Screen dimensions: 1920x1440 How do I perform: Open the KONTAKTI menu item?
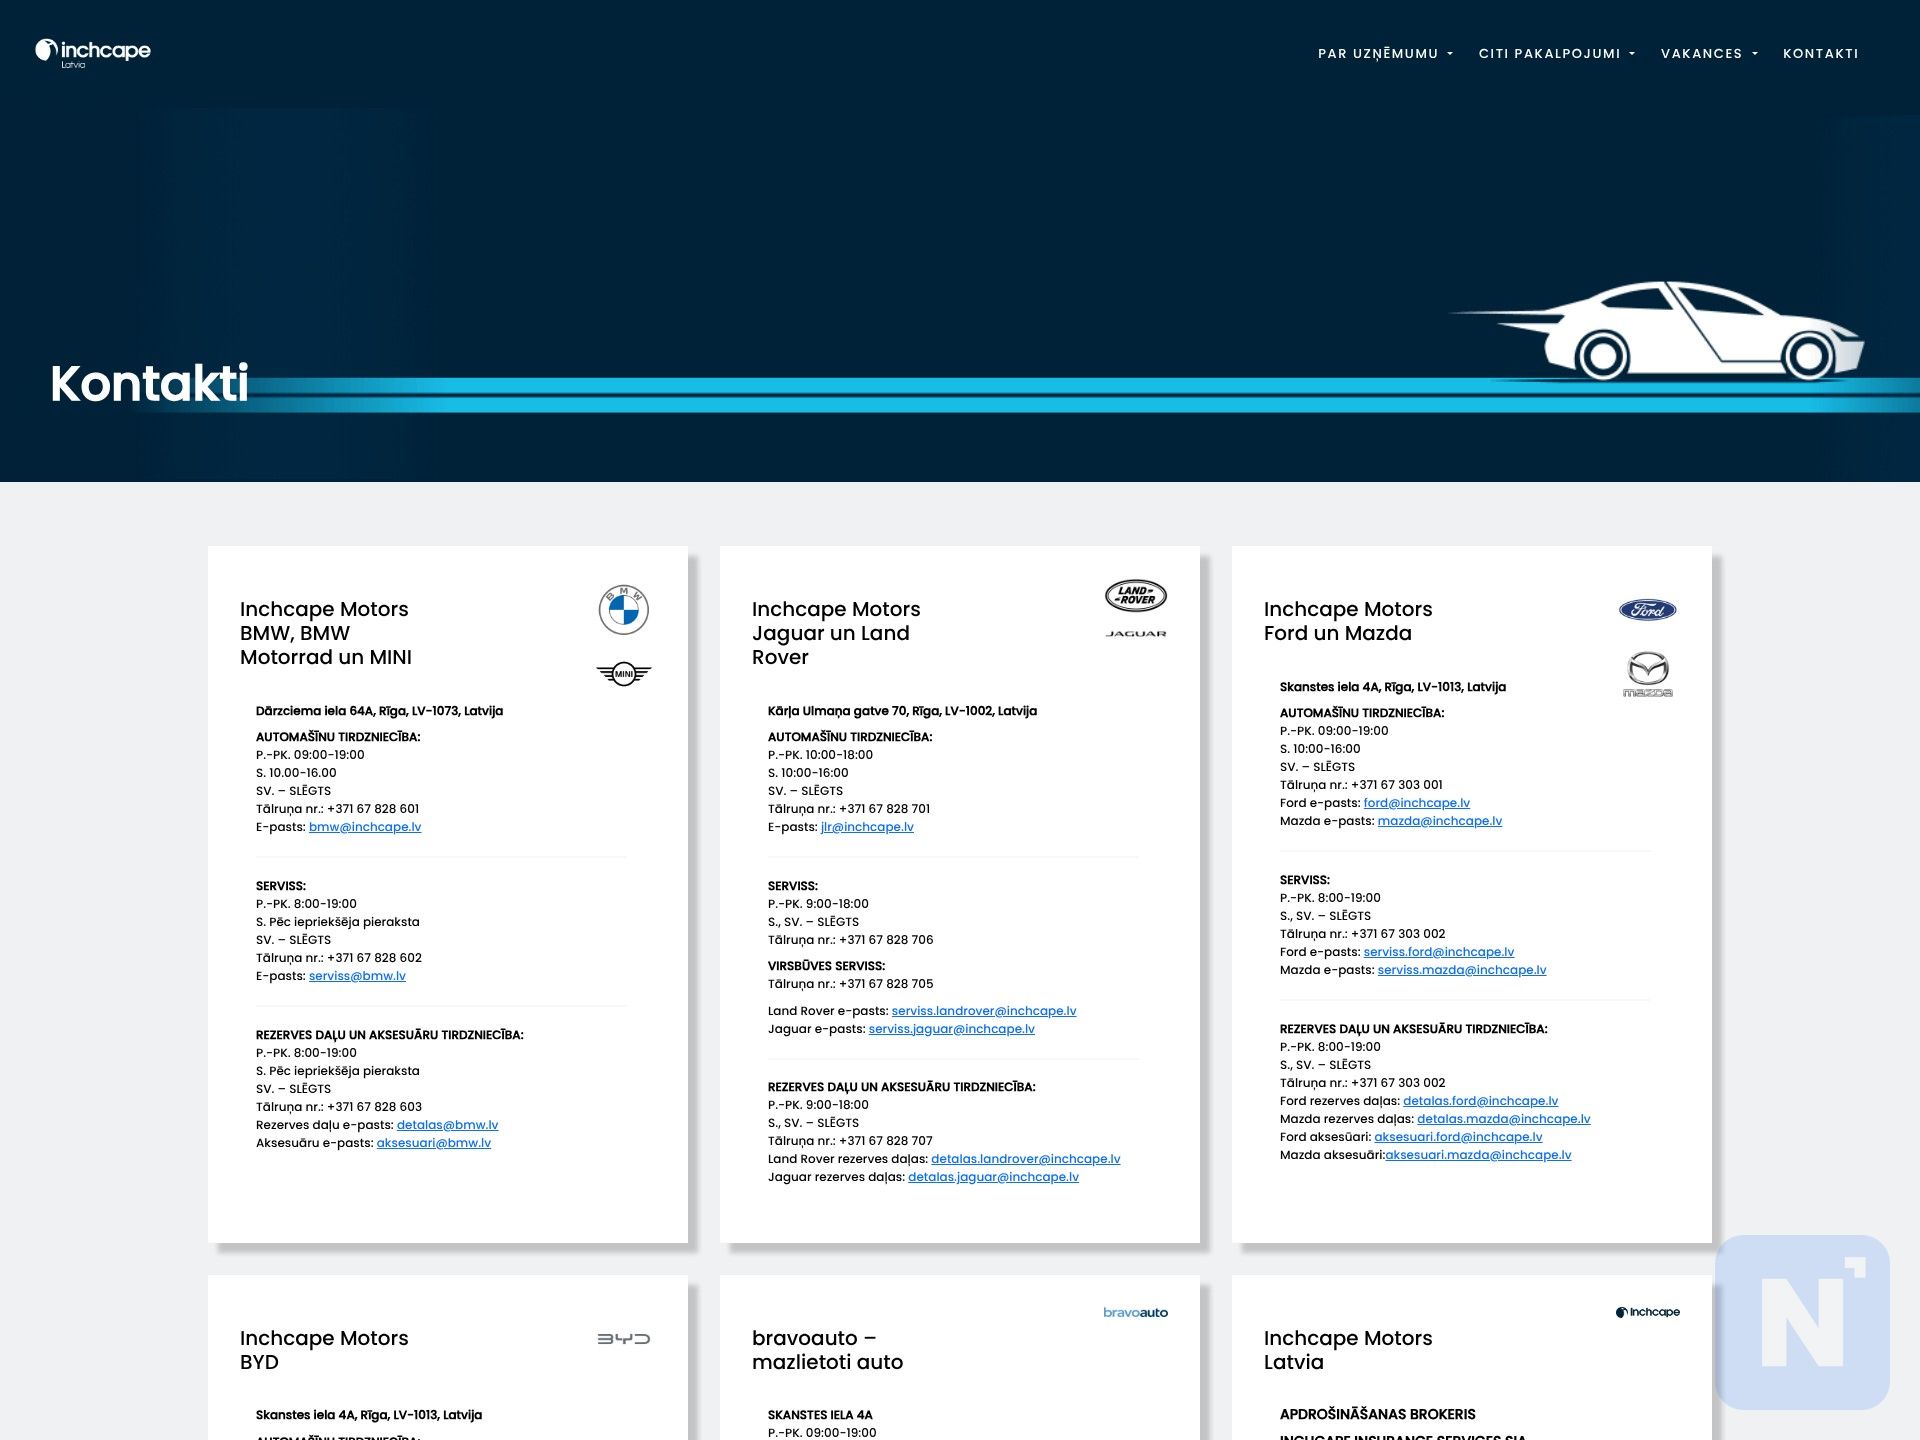click(x=1820, y=54)
